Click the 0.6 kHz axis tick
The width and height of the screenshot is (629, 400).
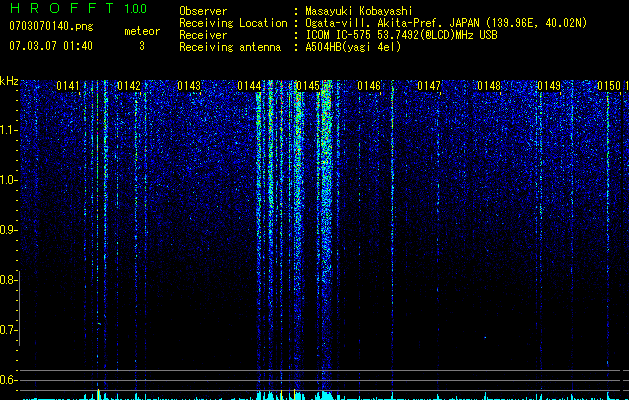point(8,380)
